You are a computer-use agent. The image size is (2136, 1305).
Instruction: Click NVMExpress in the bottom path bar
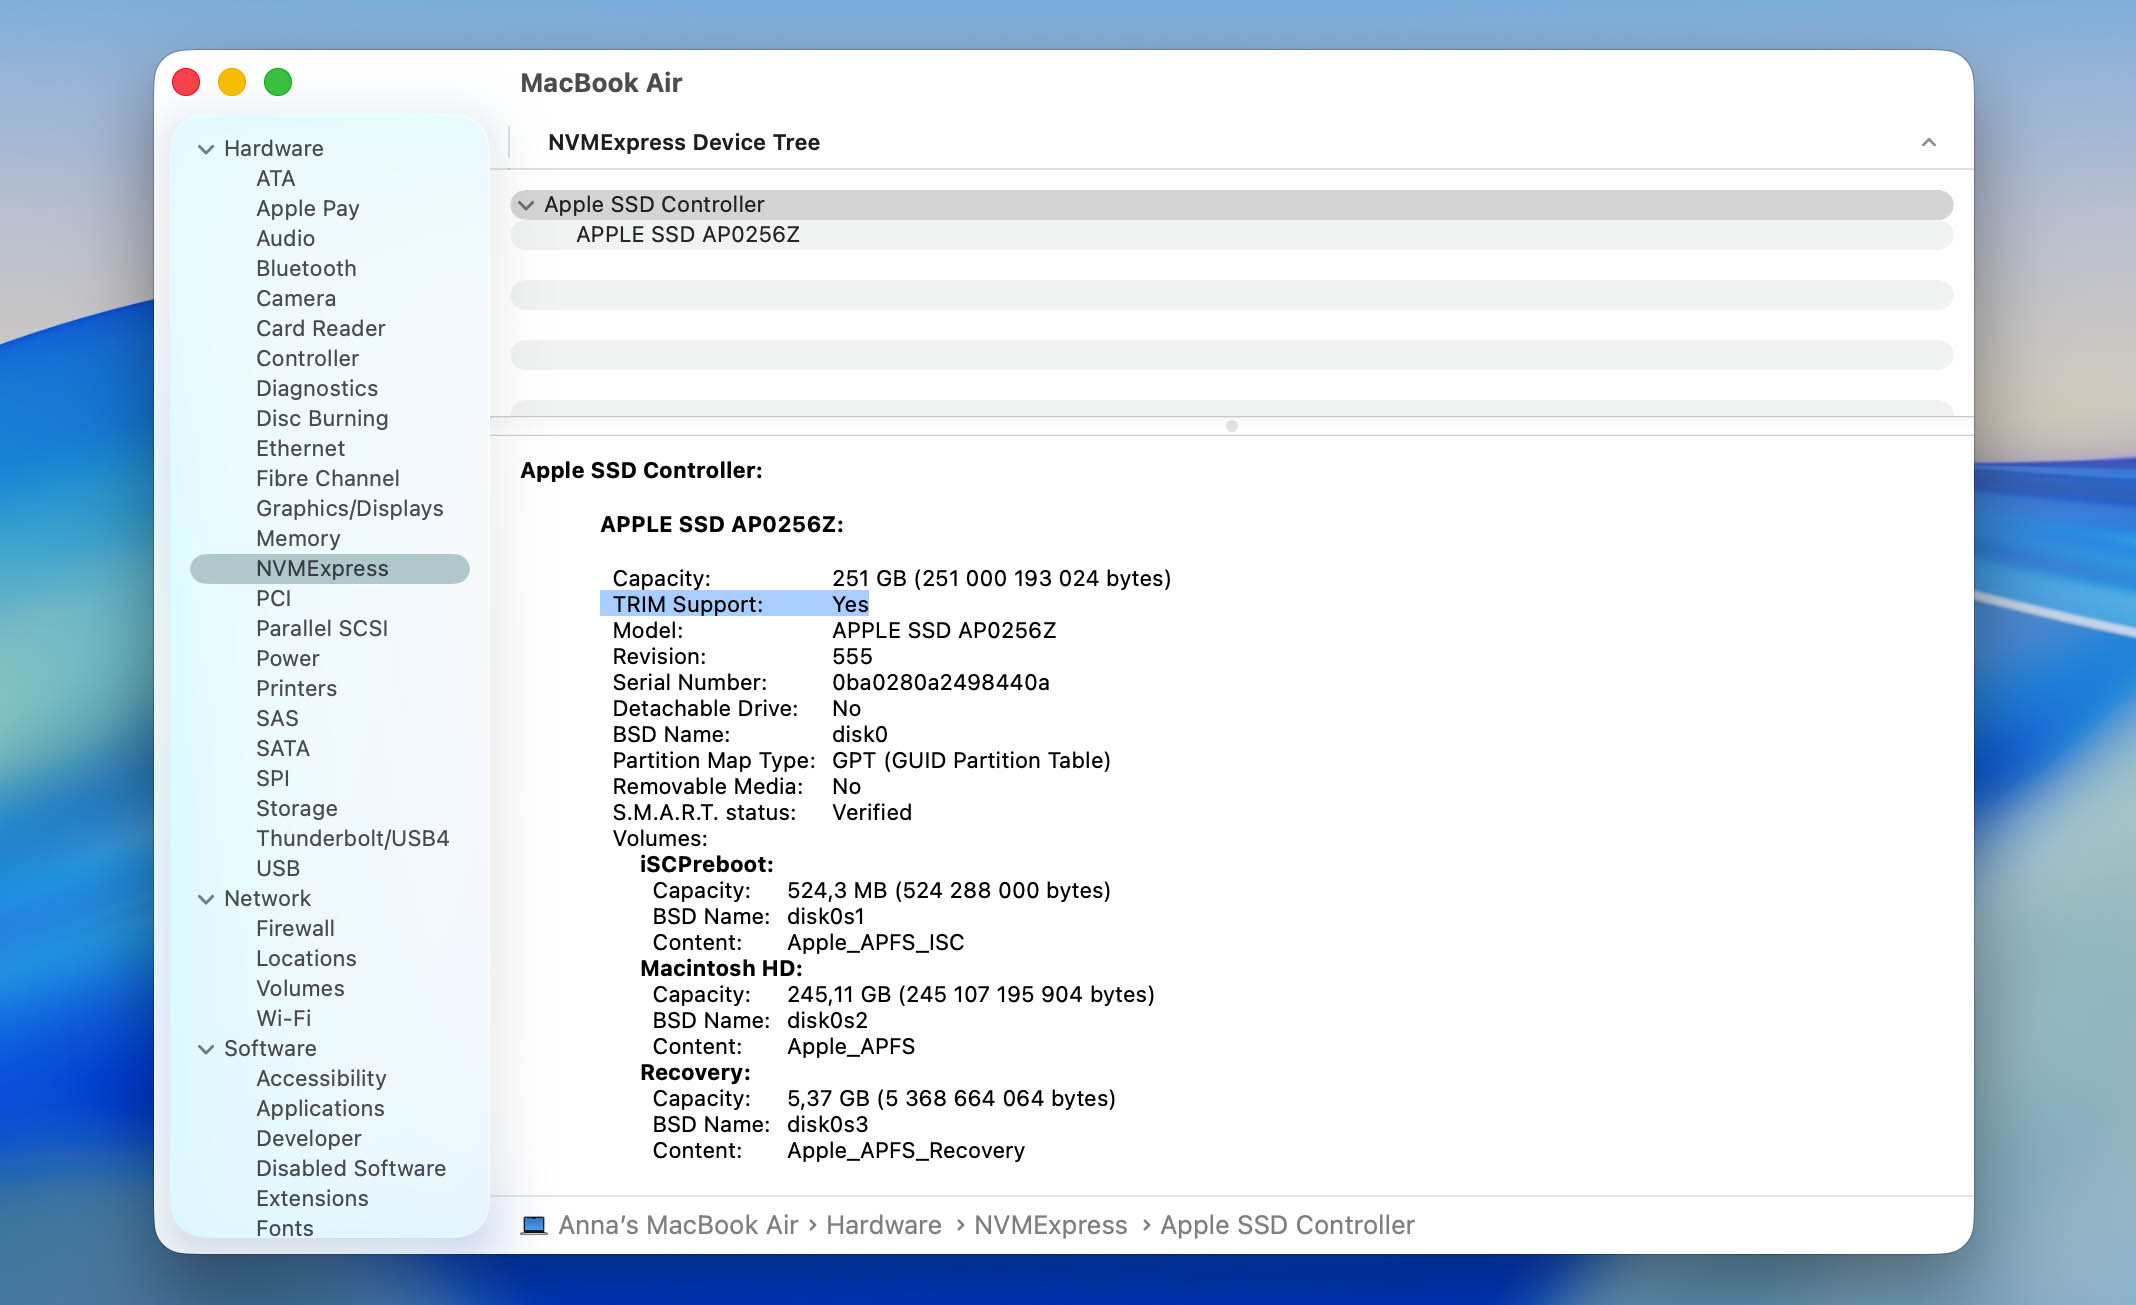(1050, 1226)
